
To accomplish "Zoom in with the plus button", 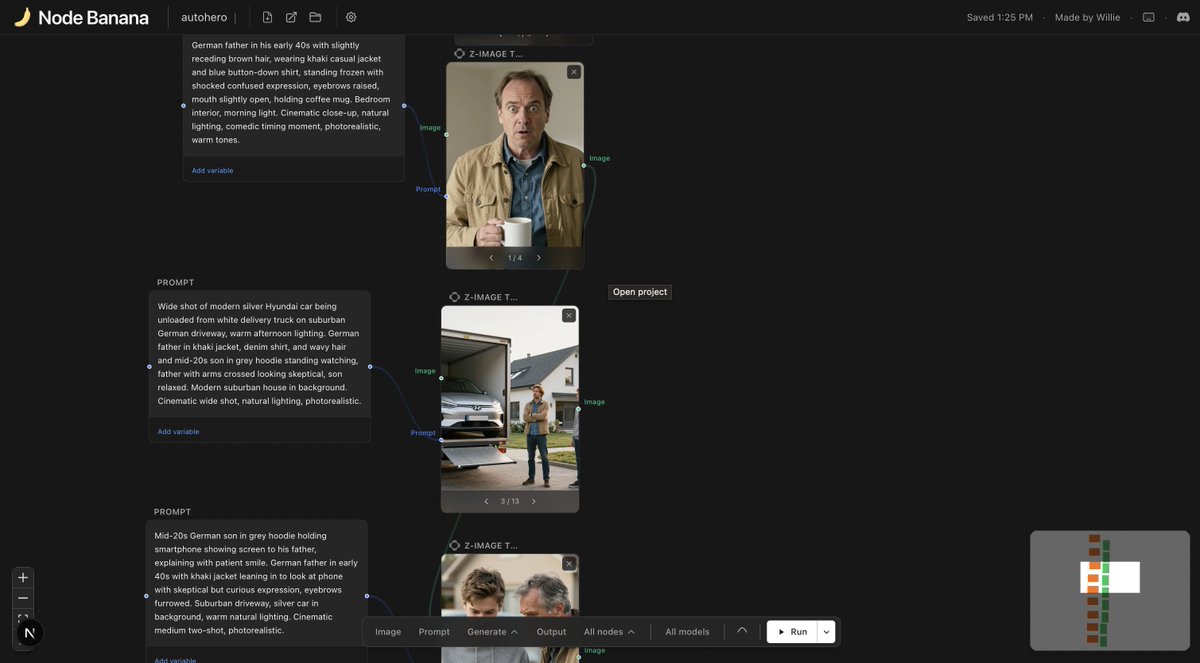I will point(23,578).
